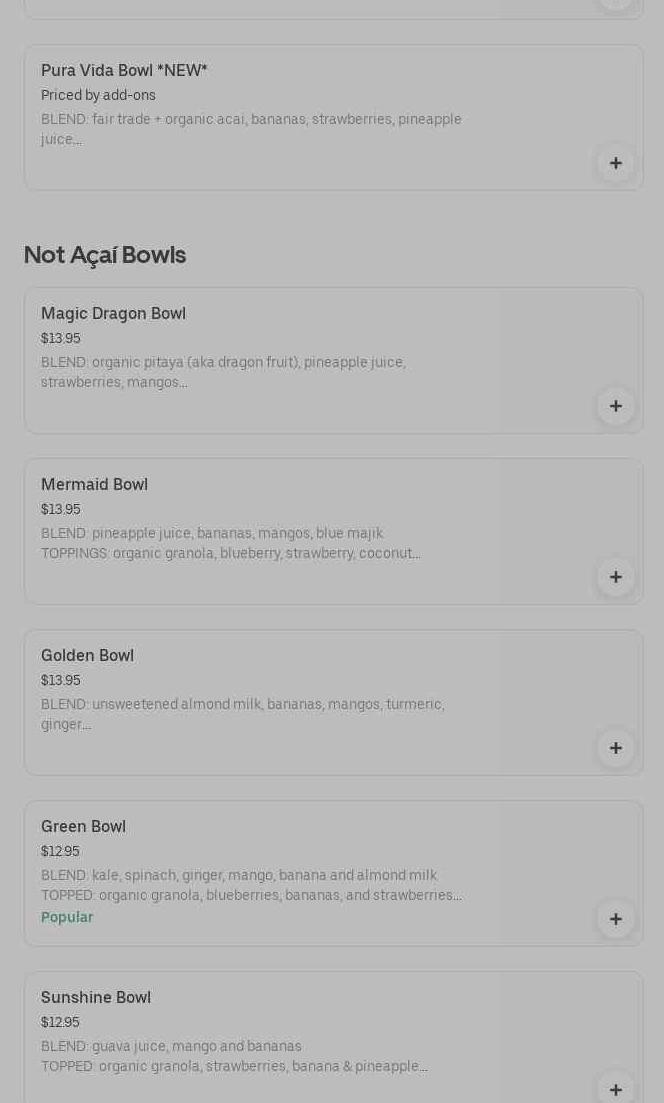Click the Popular tag on Green Bowl
Screen dimensions: 664x1103
tap(67, 918)
